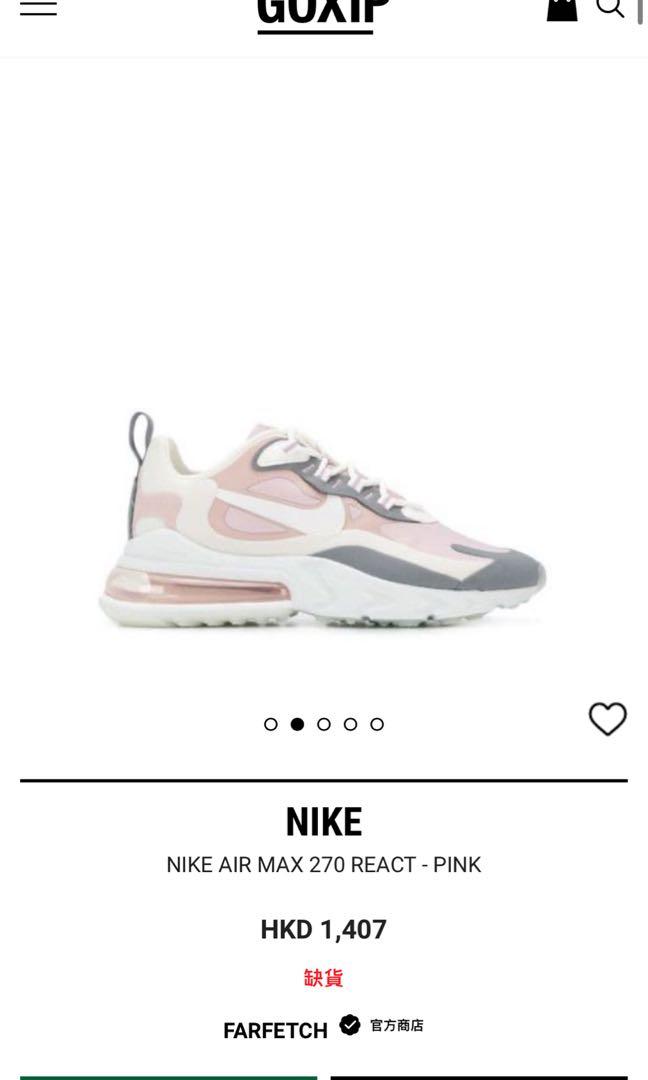
Task: Add shoe to wishlist with heart icon
Action: point(607,718)
